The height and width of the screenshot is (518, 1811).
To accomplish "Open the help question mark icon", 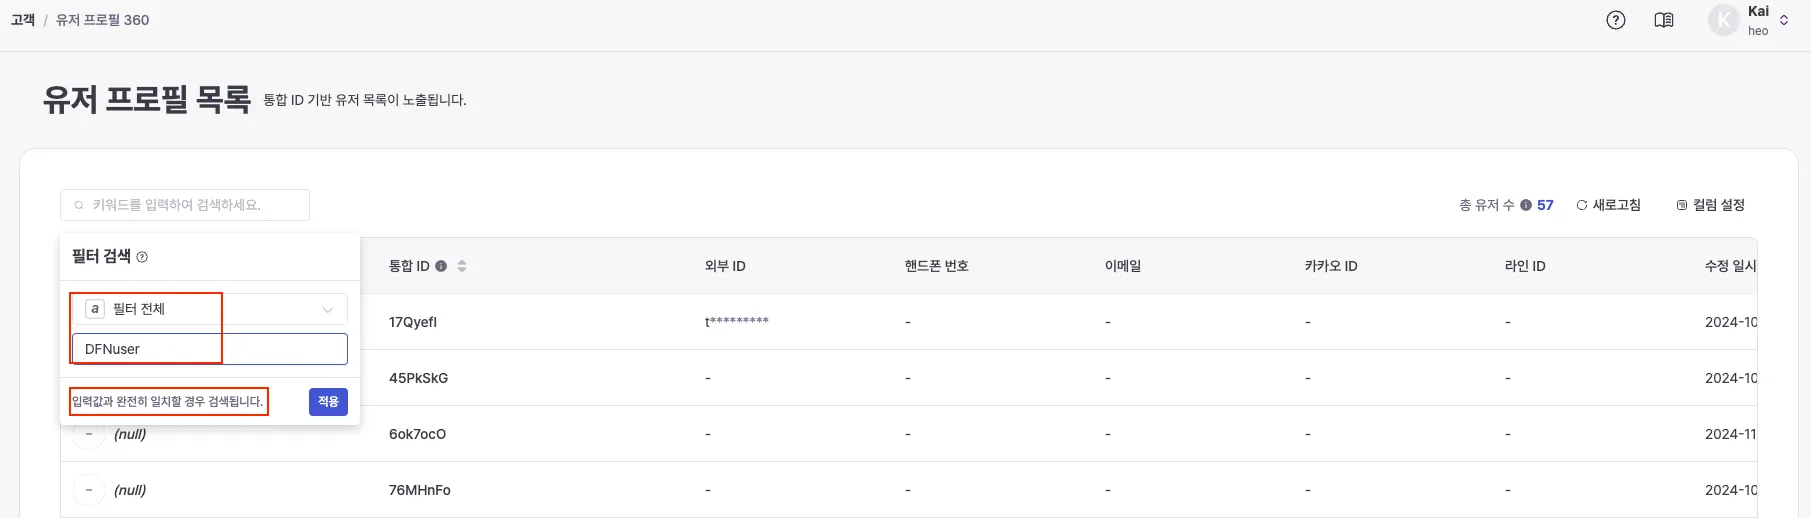I will (x=1616, y=20).
